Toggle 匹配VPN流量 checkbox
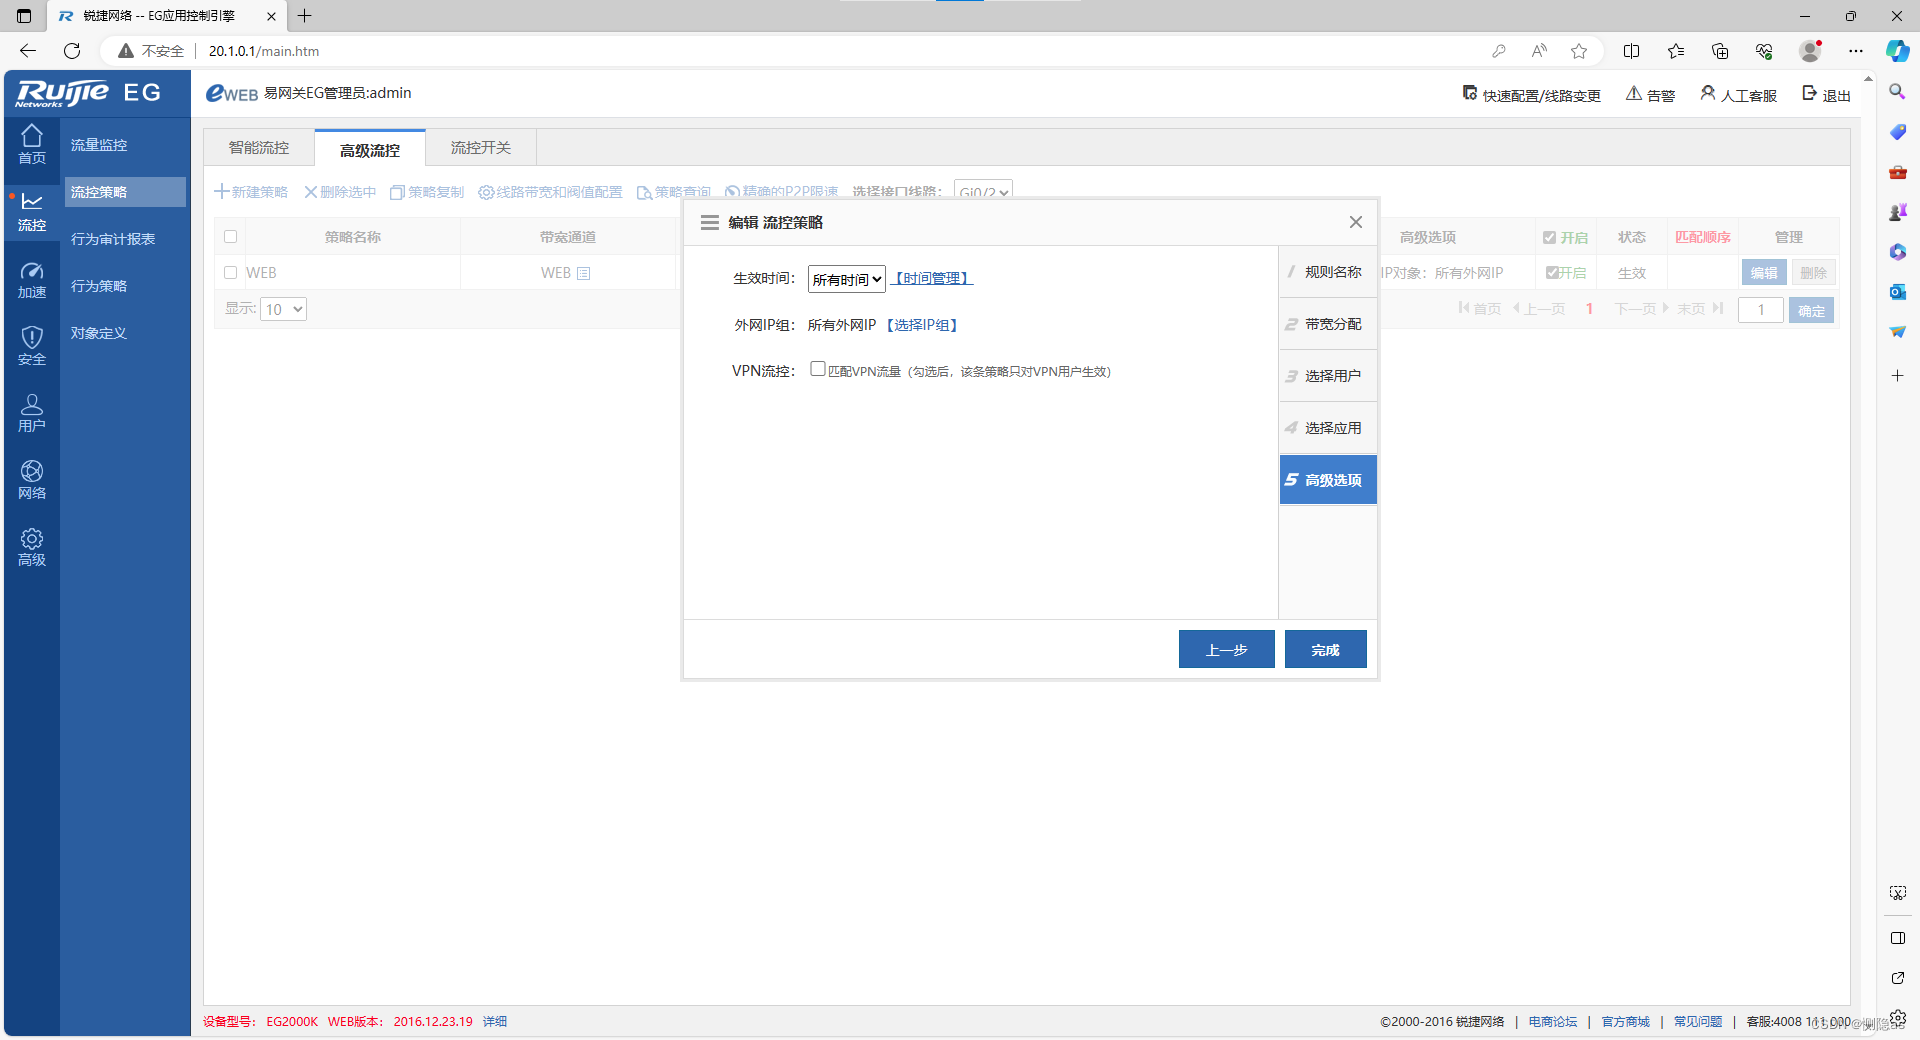 [818, 369]
